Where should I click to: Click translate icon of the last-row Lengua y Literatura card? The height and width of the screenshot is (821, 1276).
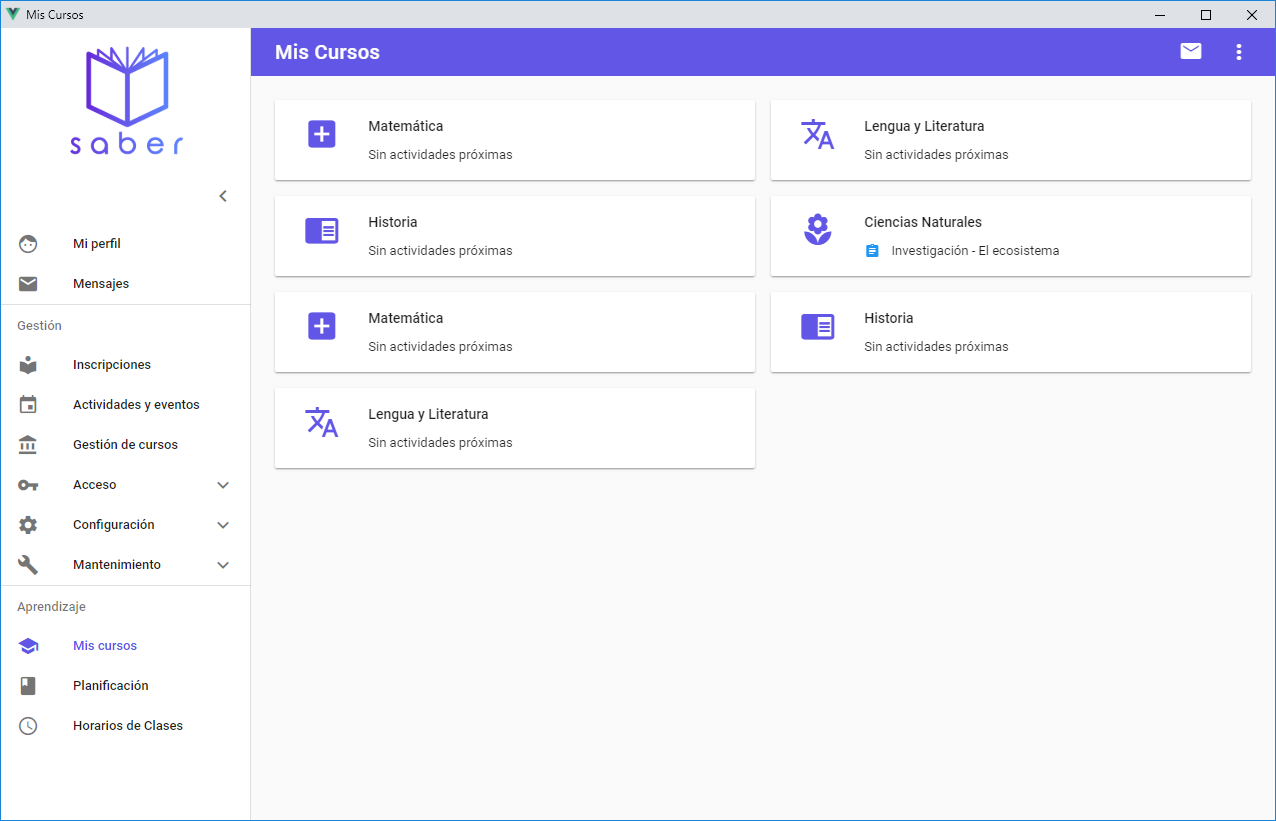pyautogui.click(x=322, y=422)
